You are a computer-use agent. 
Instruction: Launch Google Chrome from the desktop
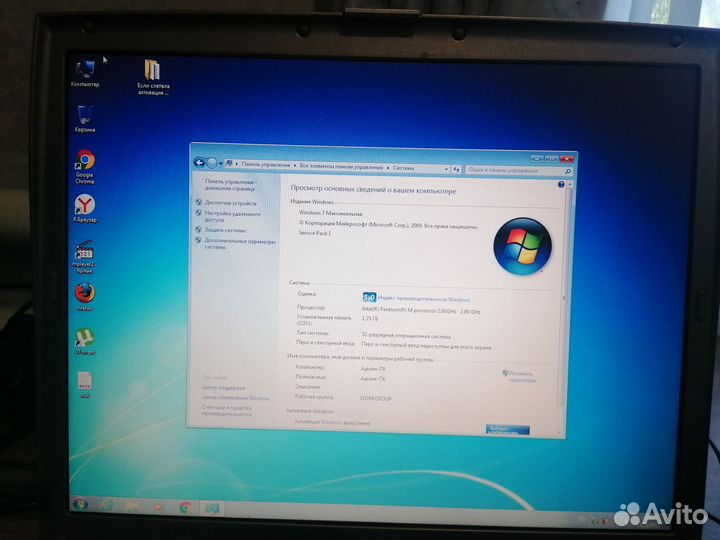point(85,167)
